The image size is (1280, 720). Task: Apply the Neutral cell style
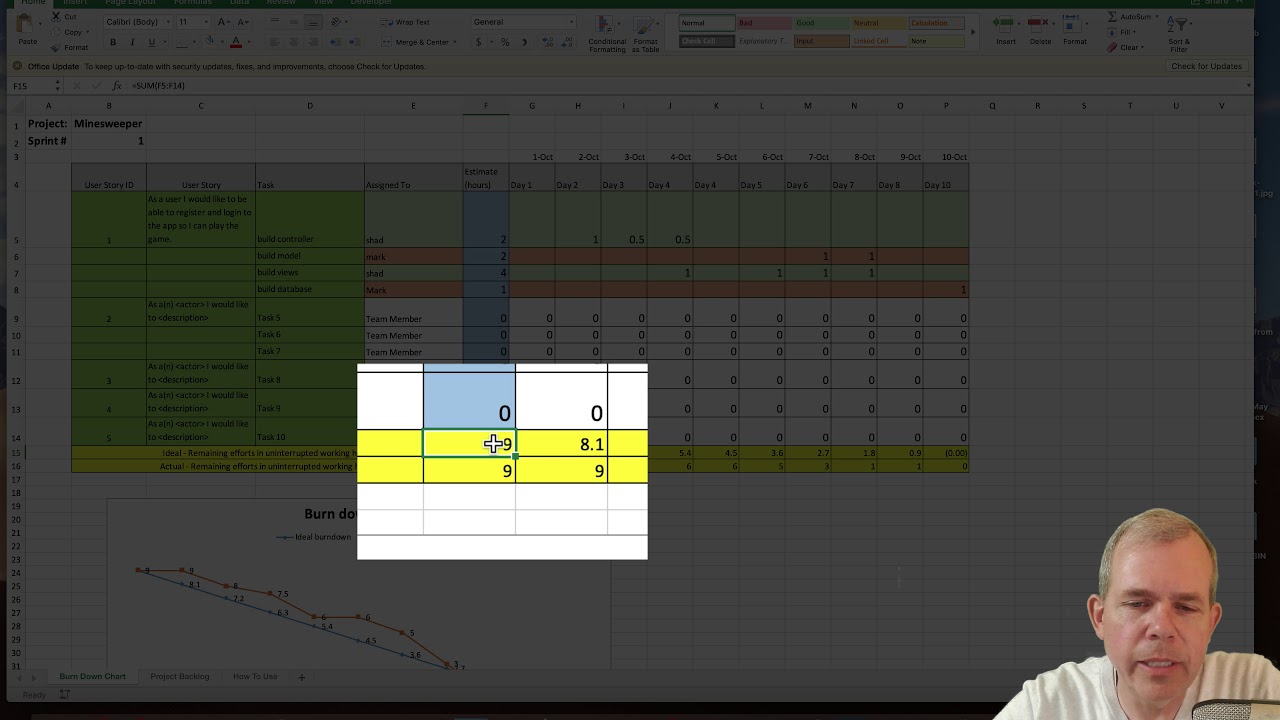[x=878, y=23]
